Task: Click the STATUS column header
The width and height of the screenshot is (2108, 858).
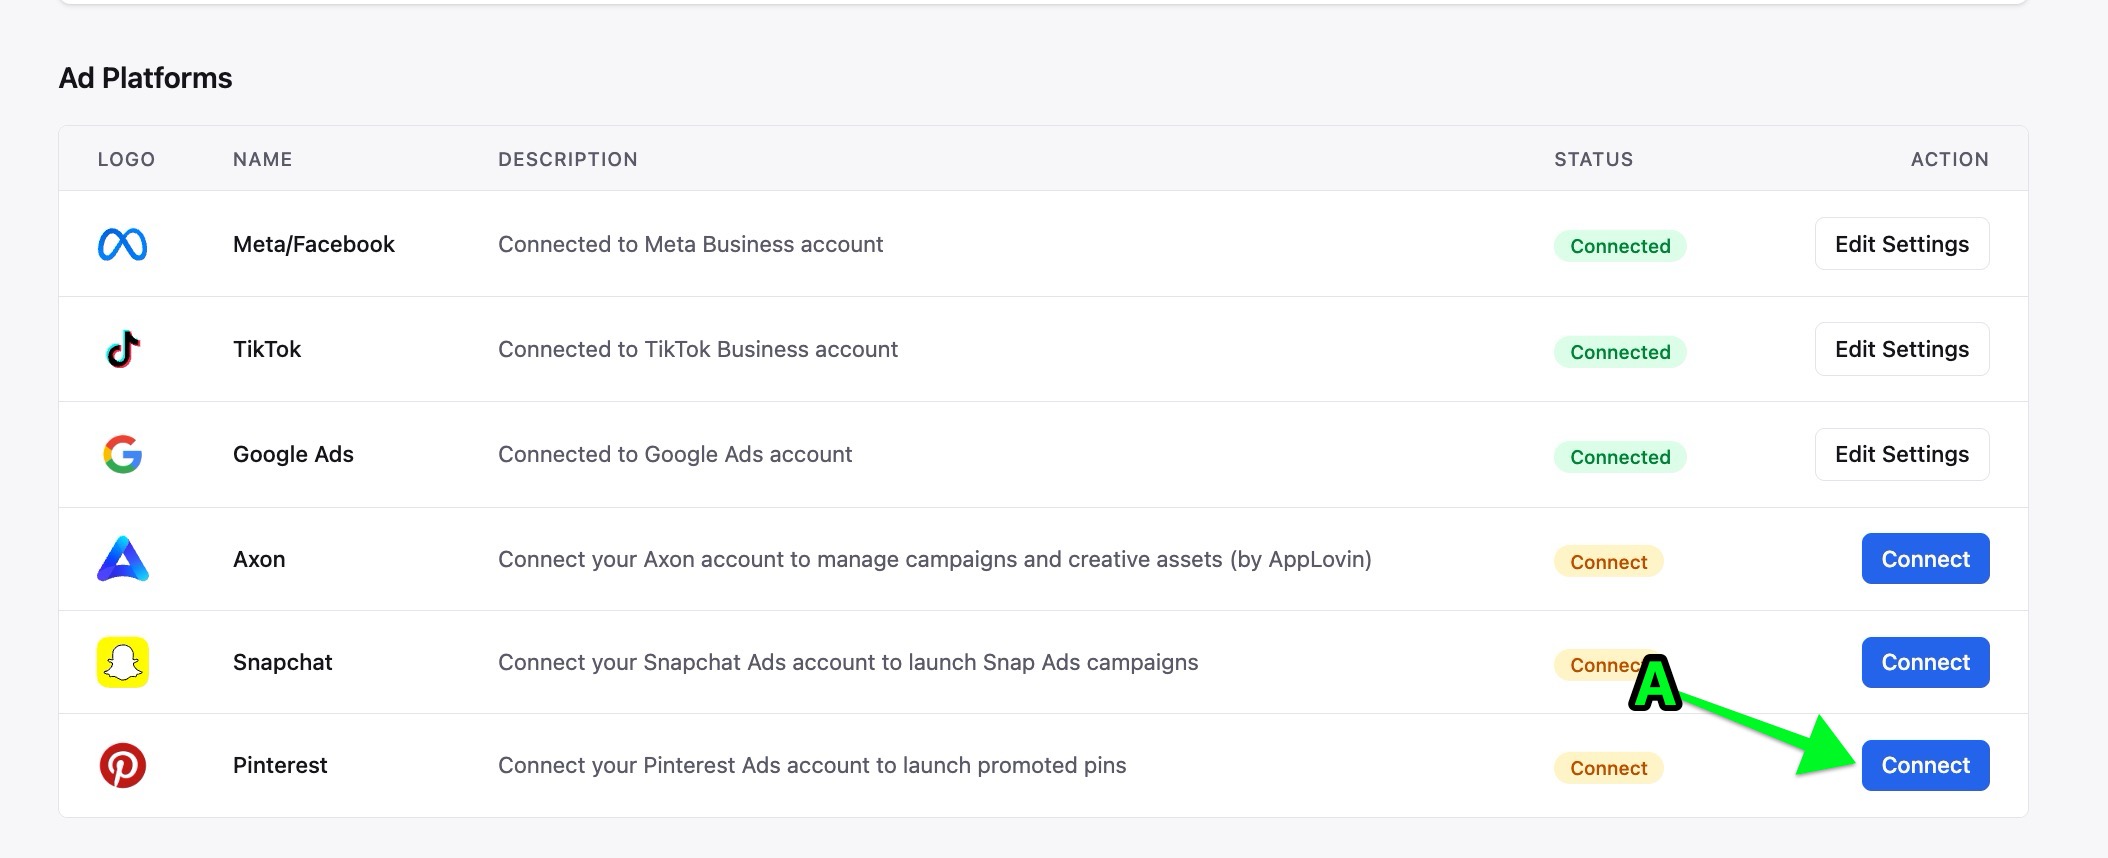Action: coord(1593,159)
